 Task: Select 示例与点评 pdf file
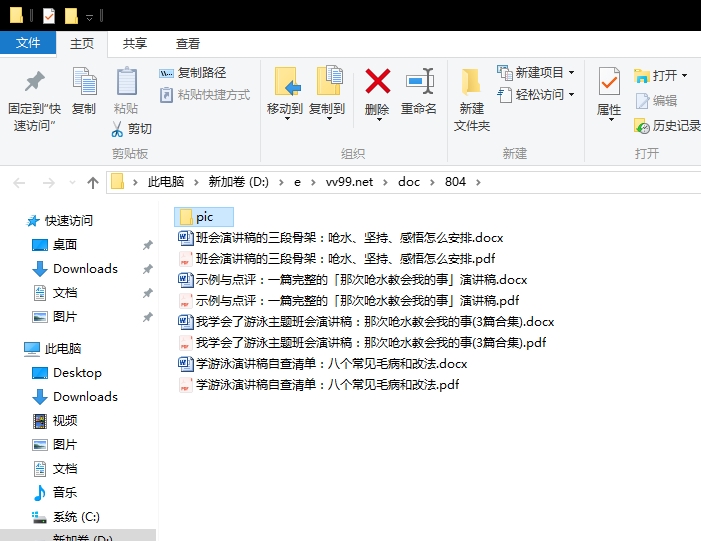tap(349, 300)
